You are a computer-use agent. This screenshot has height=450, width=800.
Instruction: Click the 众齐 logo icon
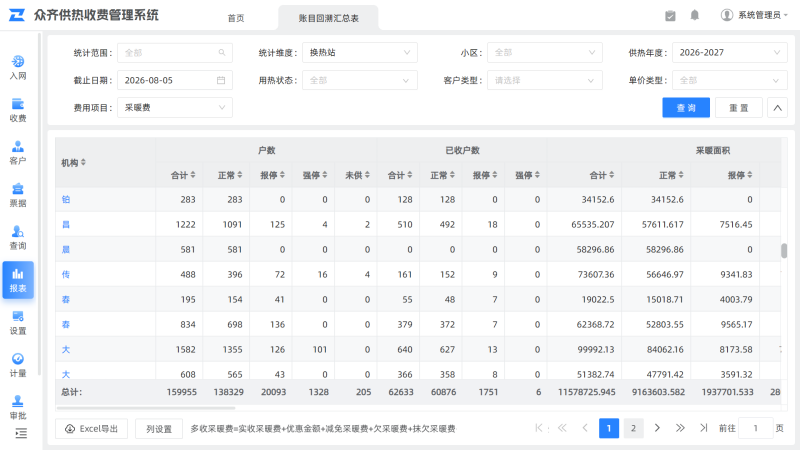[17, 15]
